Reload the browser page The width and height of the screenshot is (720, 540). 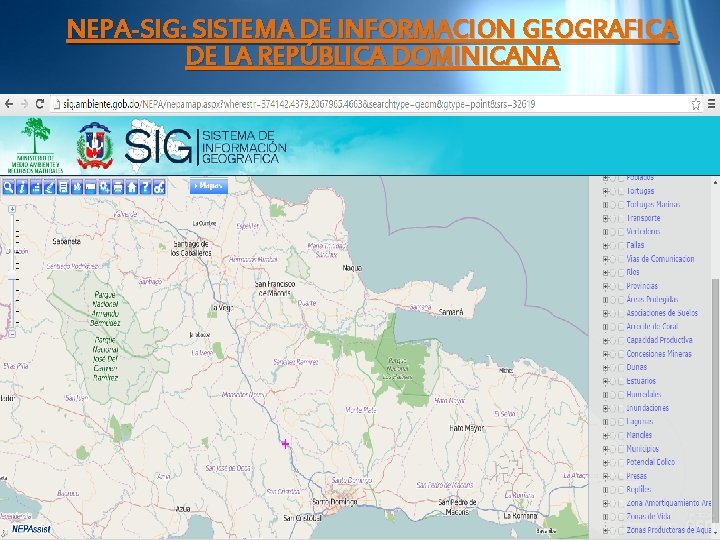click(x=40, y=104)
